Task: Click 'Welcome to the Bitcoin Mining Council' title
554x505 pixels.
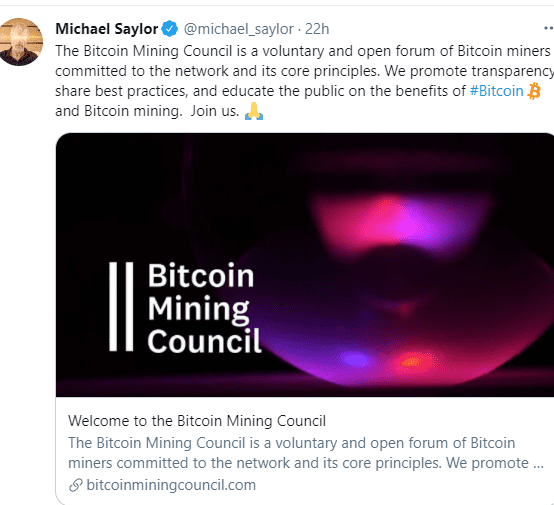Action: (197, 421)
